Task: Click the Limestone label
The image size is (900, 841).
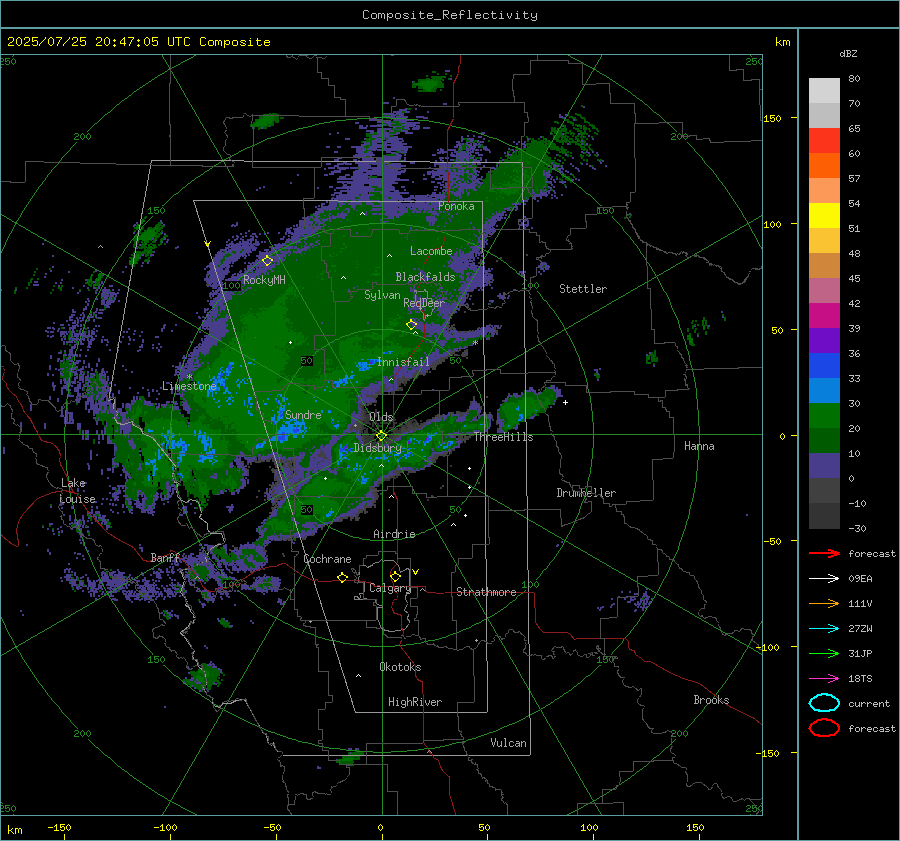Action: tap(189, 386)
